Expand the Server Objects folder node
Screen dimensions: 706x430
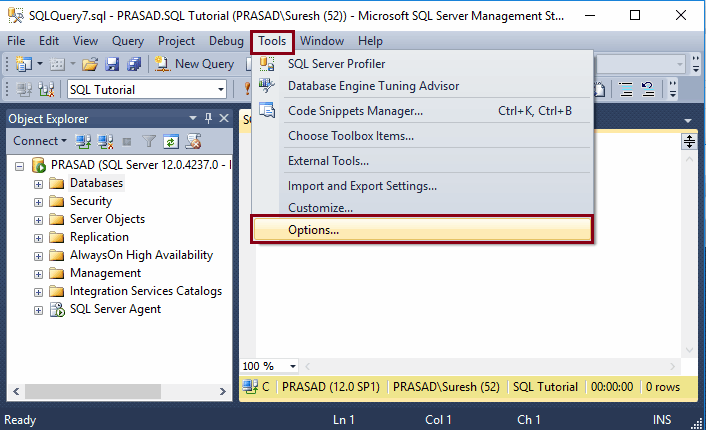[38, 220]
